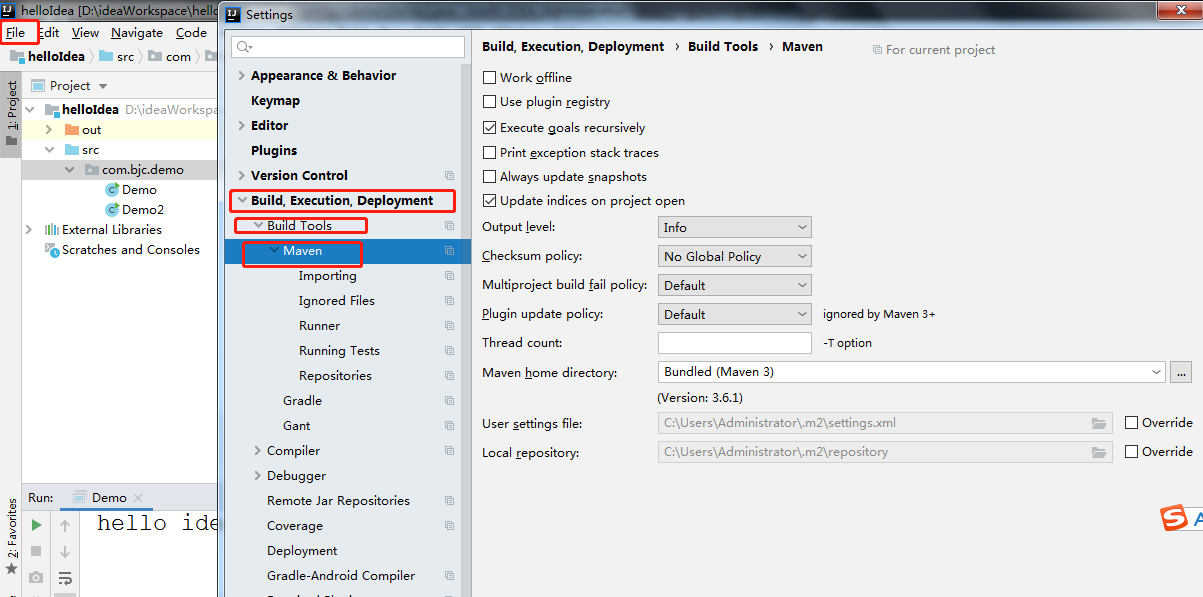1203x597 pixels.
Task: Open the View menu
Action: coord(85,33)
